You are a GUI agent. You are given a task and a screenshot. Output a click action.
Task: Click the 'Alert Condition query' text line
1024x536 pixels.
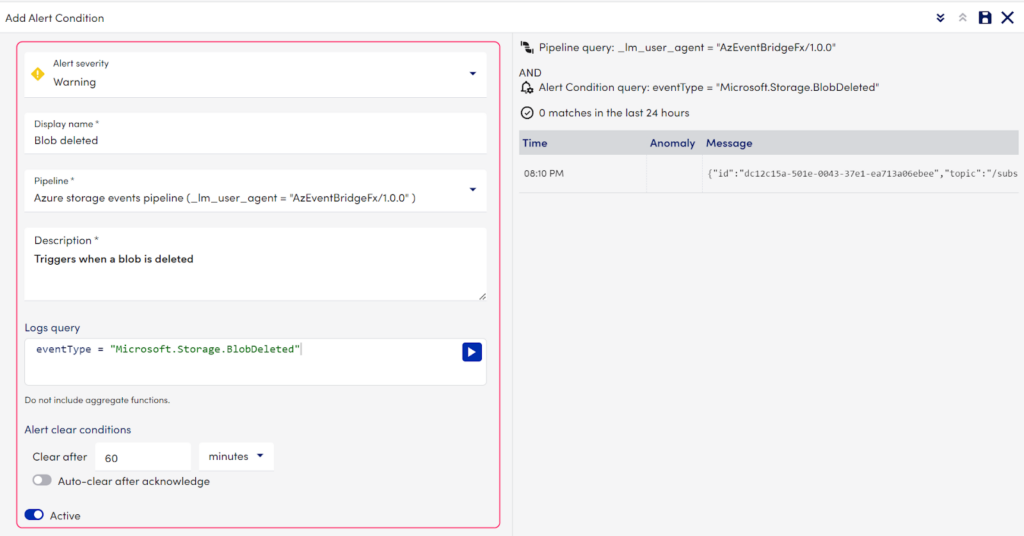pos(709,87)
